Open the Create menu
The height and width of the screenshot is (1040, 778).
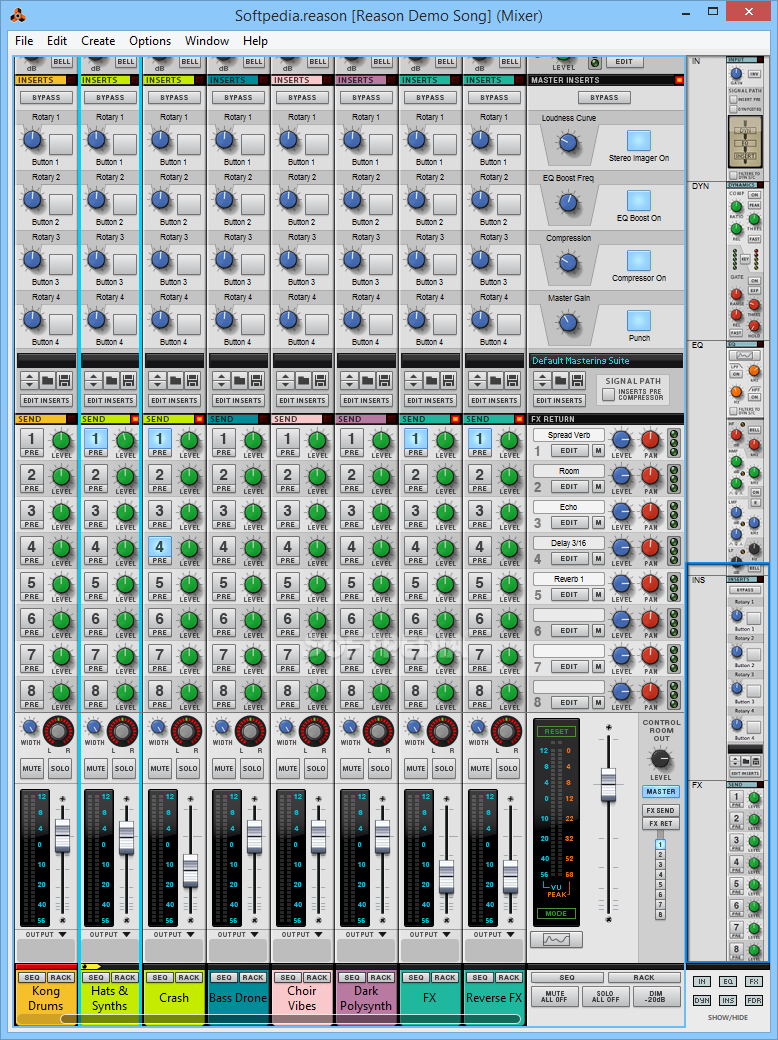[x=98, y=40]
